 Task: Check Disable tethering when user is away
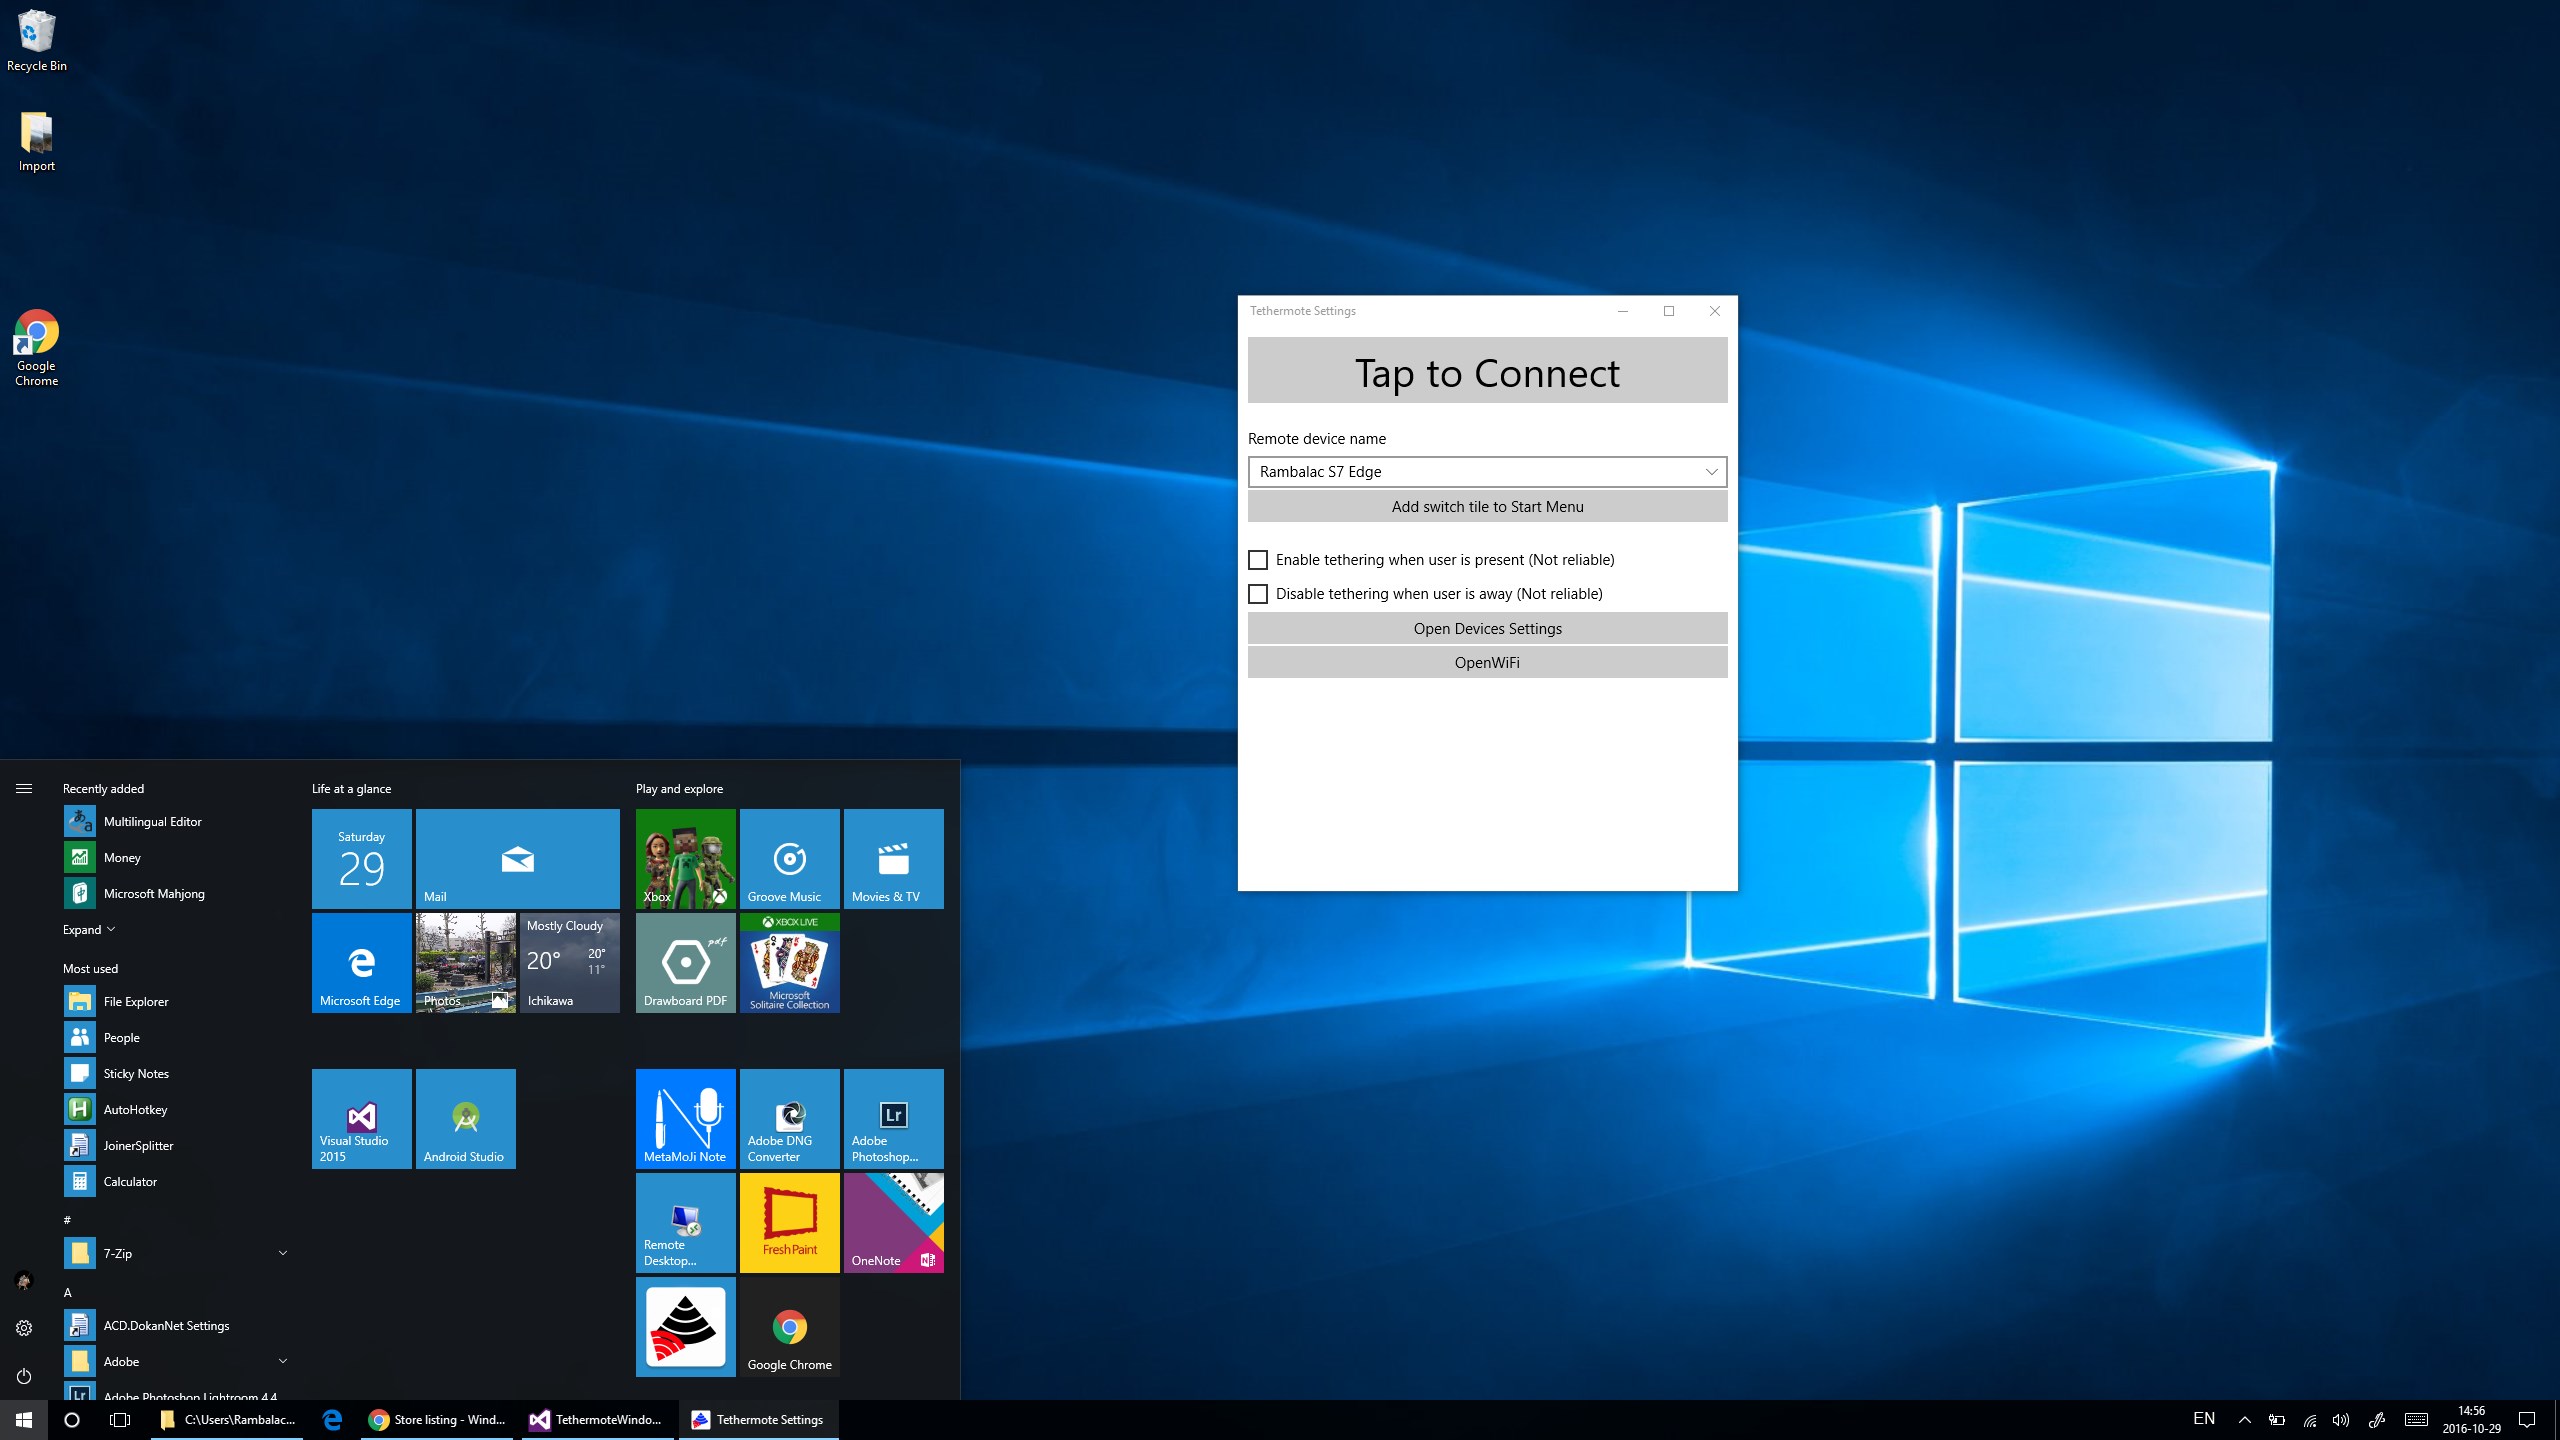(x=1258, y=594)
